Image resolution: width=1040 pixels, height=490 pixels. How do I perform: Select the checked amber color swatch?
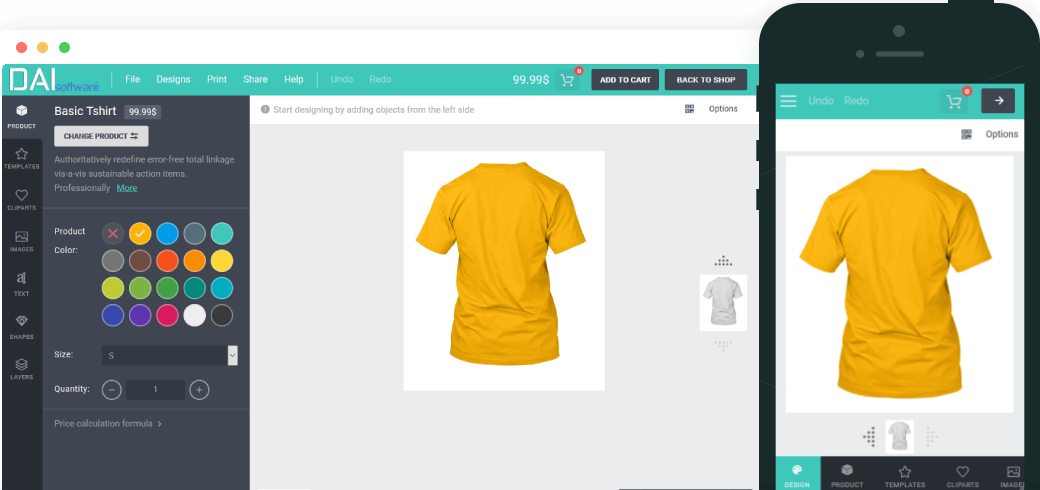[140, 233]
